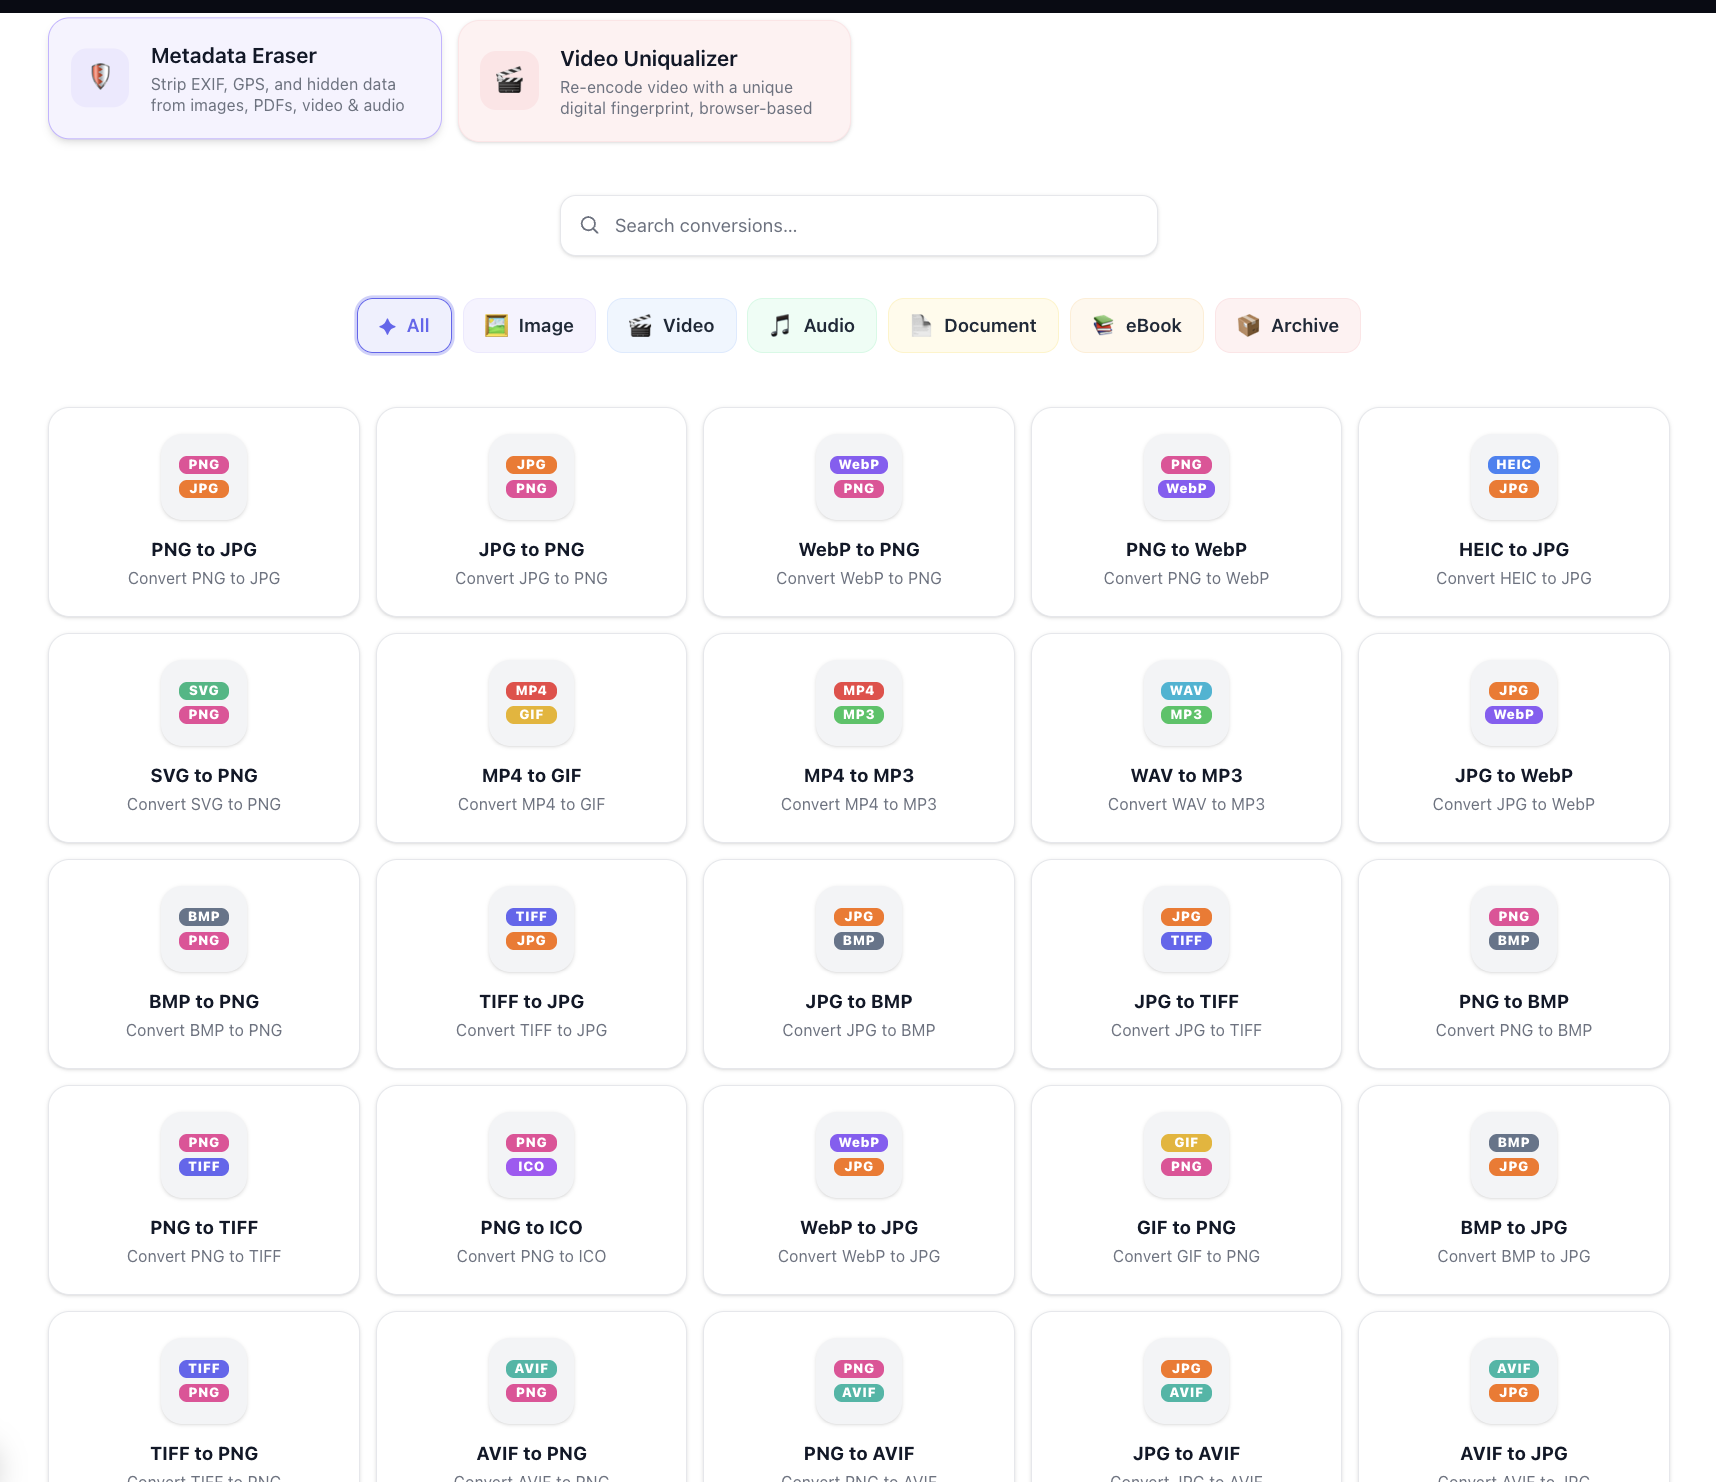
Task: Click the PNG to AVIF format icon
Action: (x=859, y=1381)
